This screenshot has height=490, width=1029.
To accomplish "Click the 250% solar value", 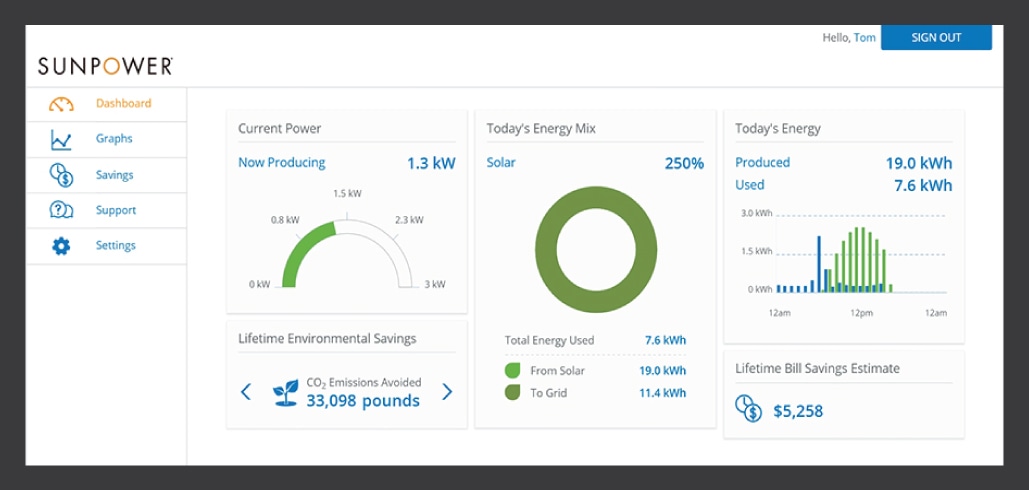I will (684, 163).
